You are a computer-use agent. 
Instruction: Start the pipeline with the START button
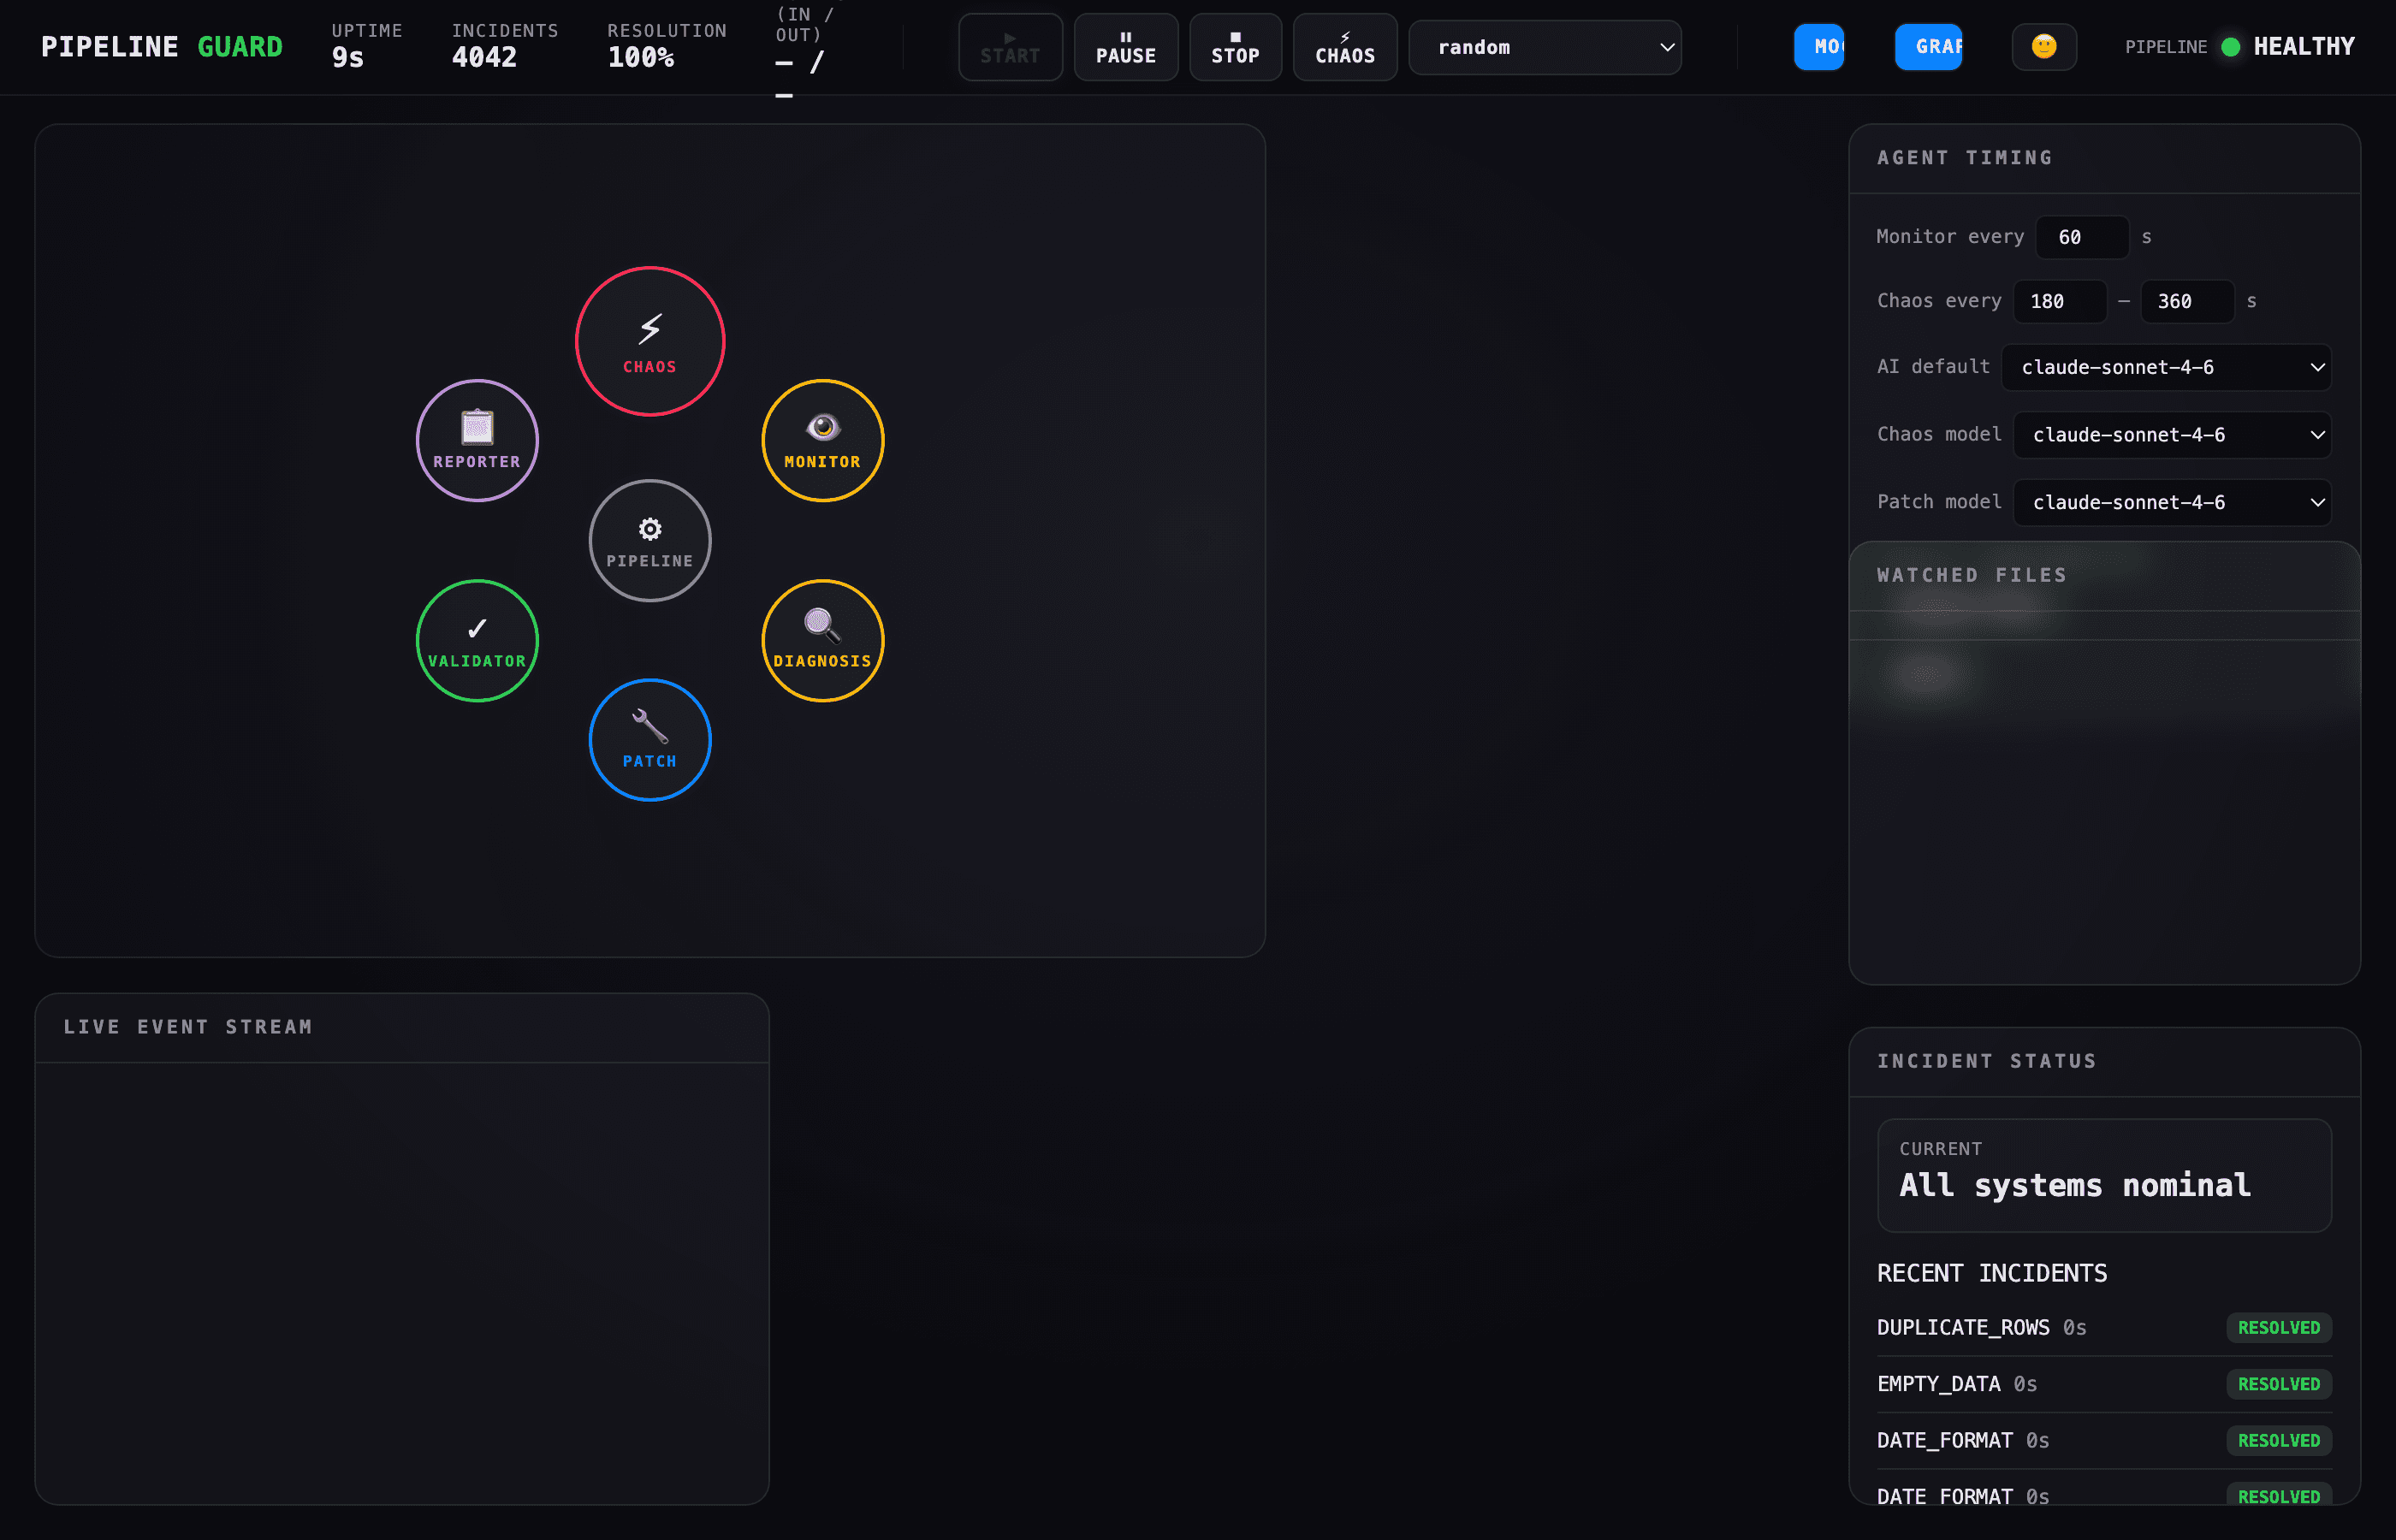coord(1010,47)
